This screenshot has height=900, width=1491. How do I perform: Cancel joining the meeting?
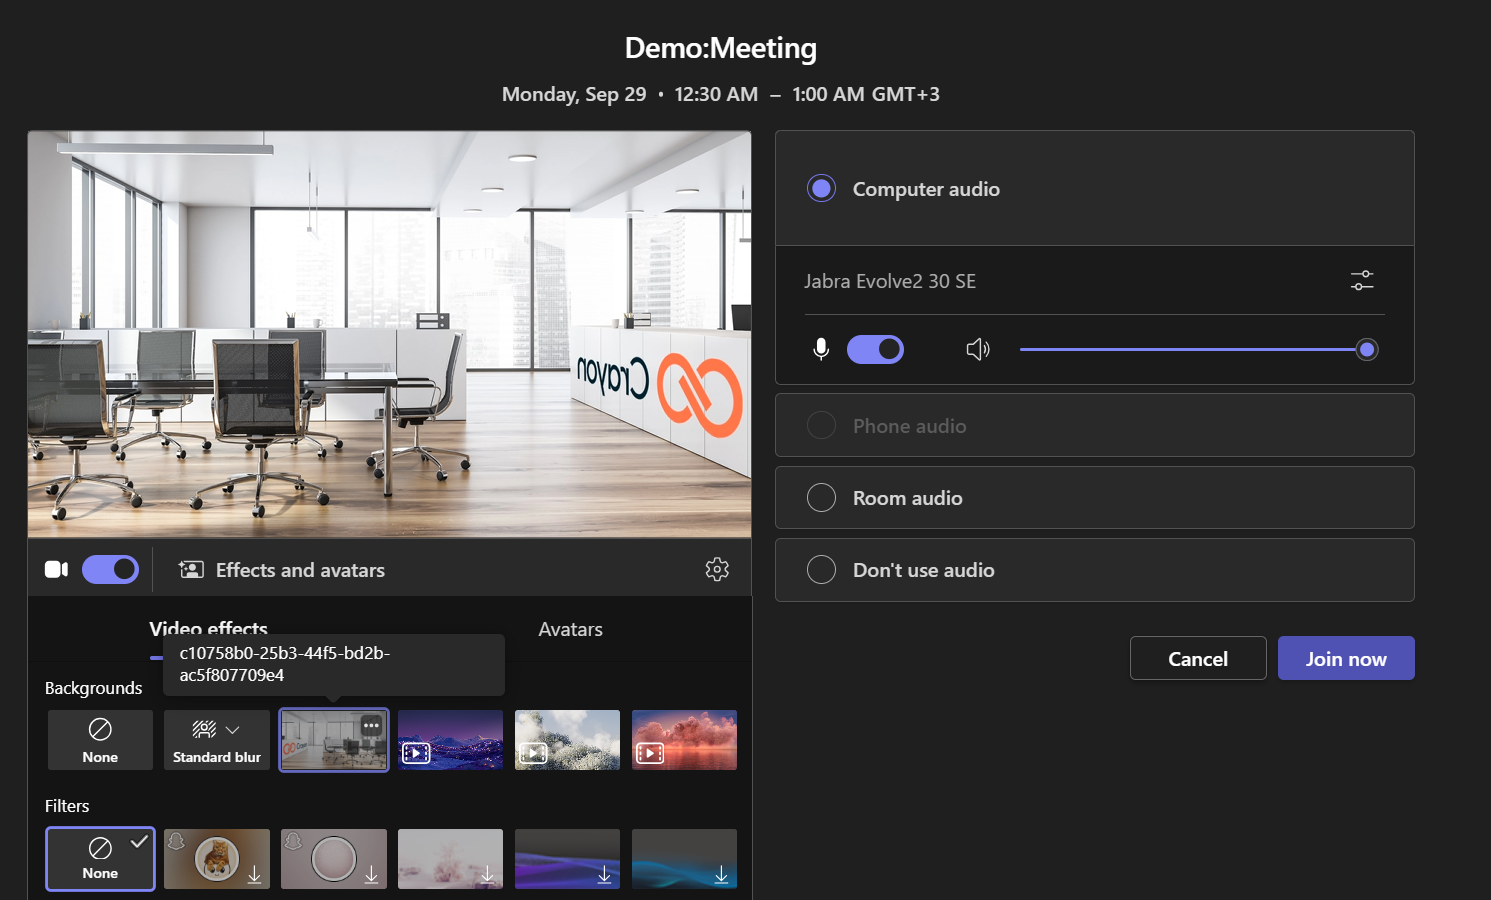tap(1197, 659)
